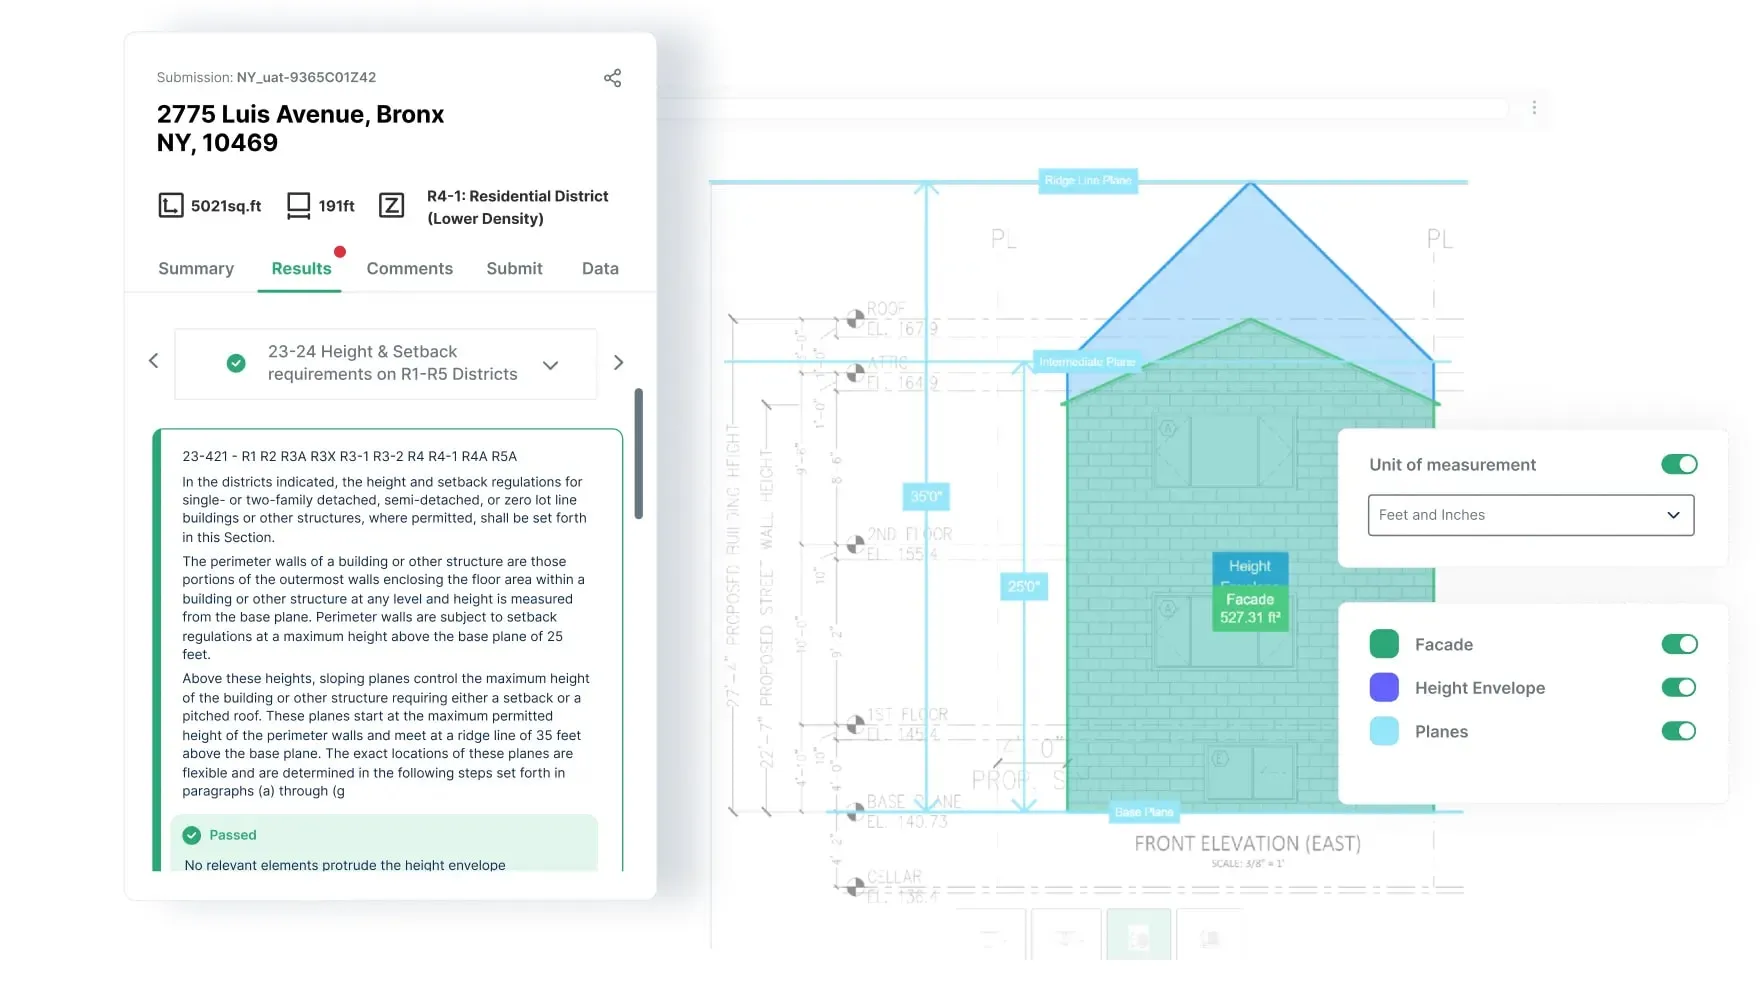
Task: Go to previous rule with left arrow
Action: [154, 361]
